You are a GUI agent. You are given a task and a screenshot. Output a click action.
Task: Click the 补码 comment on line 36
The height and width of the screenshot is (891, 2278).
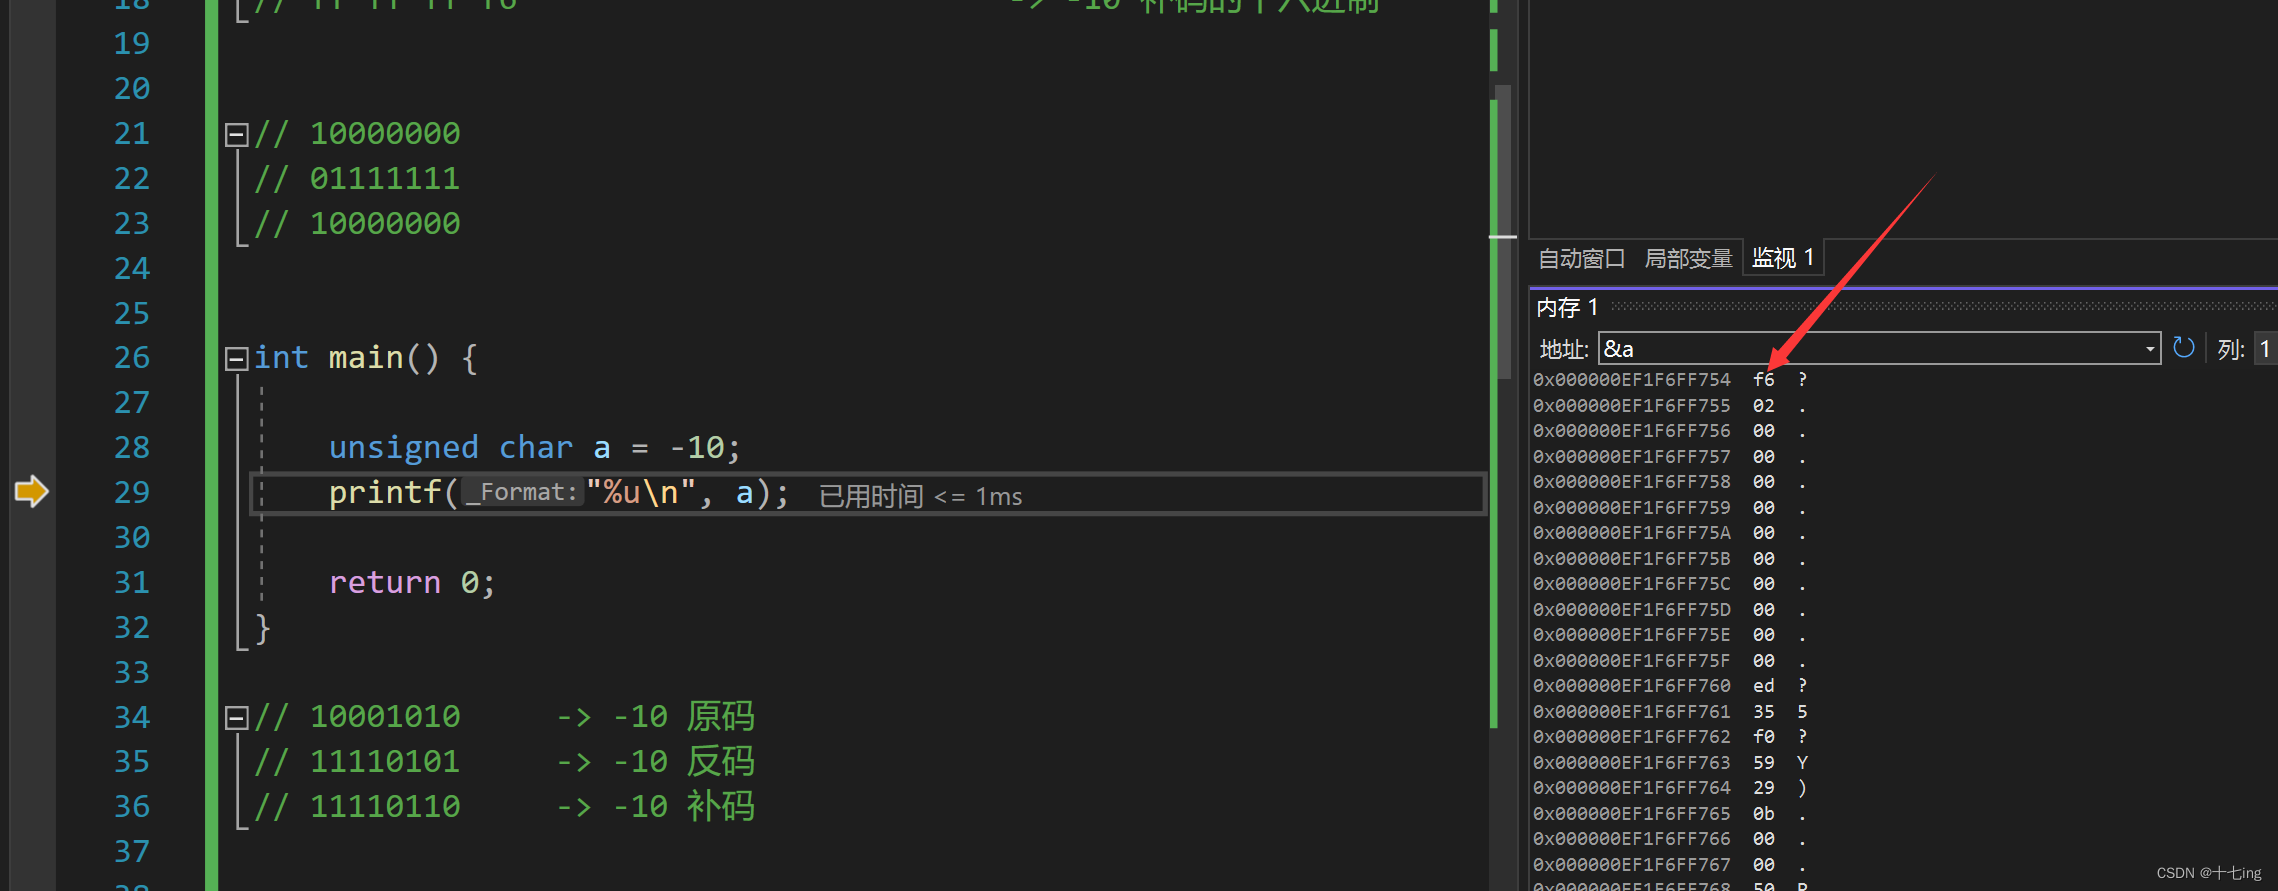(720, 807)
